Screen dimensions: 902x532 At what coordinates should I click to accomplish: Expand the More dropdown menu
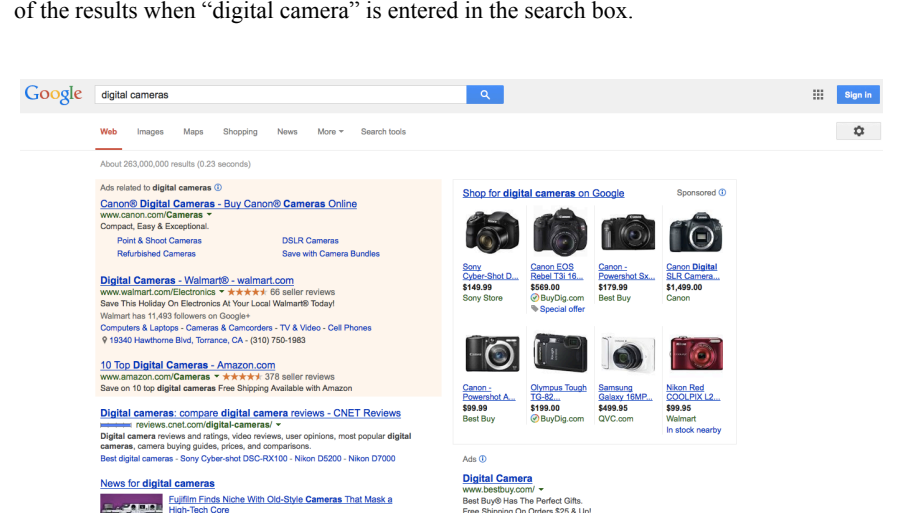[x=330, y=132]
